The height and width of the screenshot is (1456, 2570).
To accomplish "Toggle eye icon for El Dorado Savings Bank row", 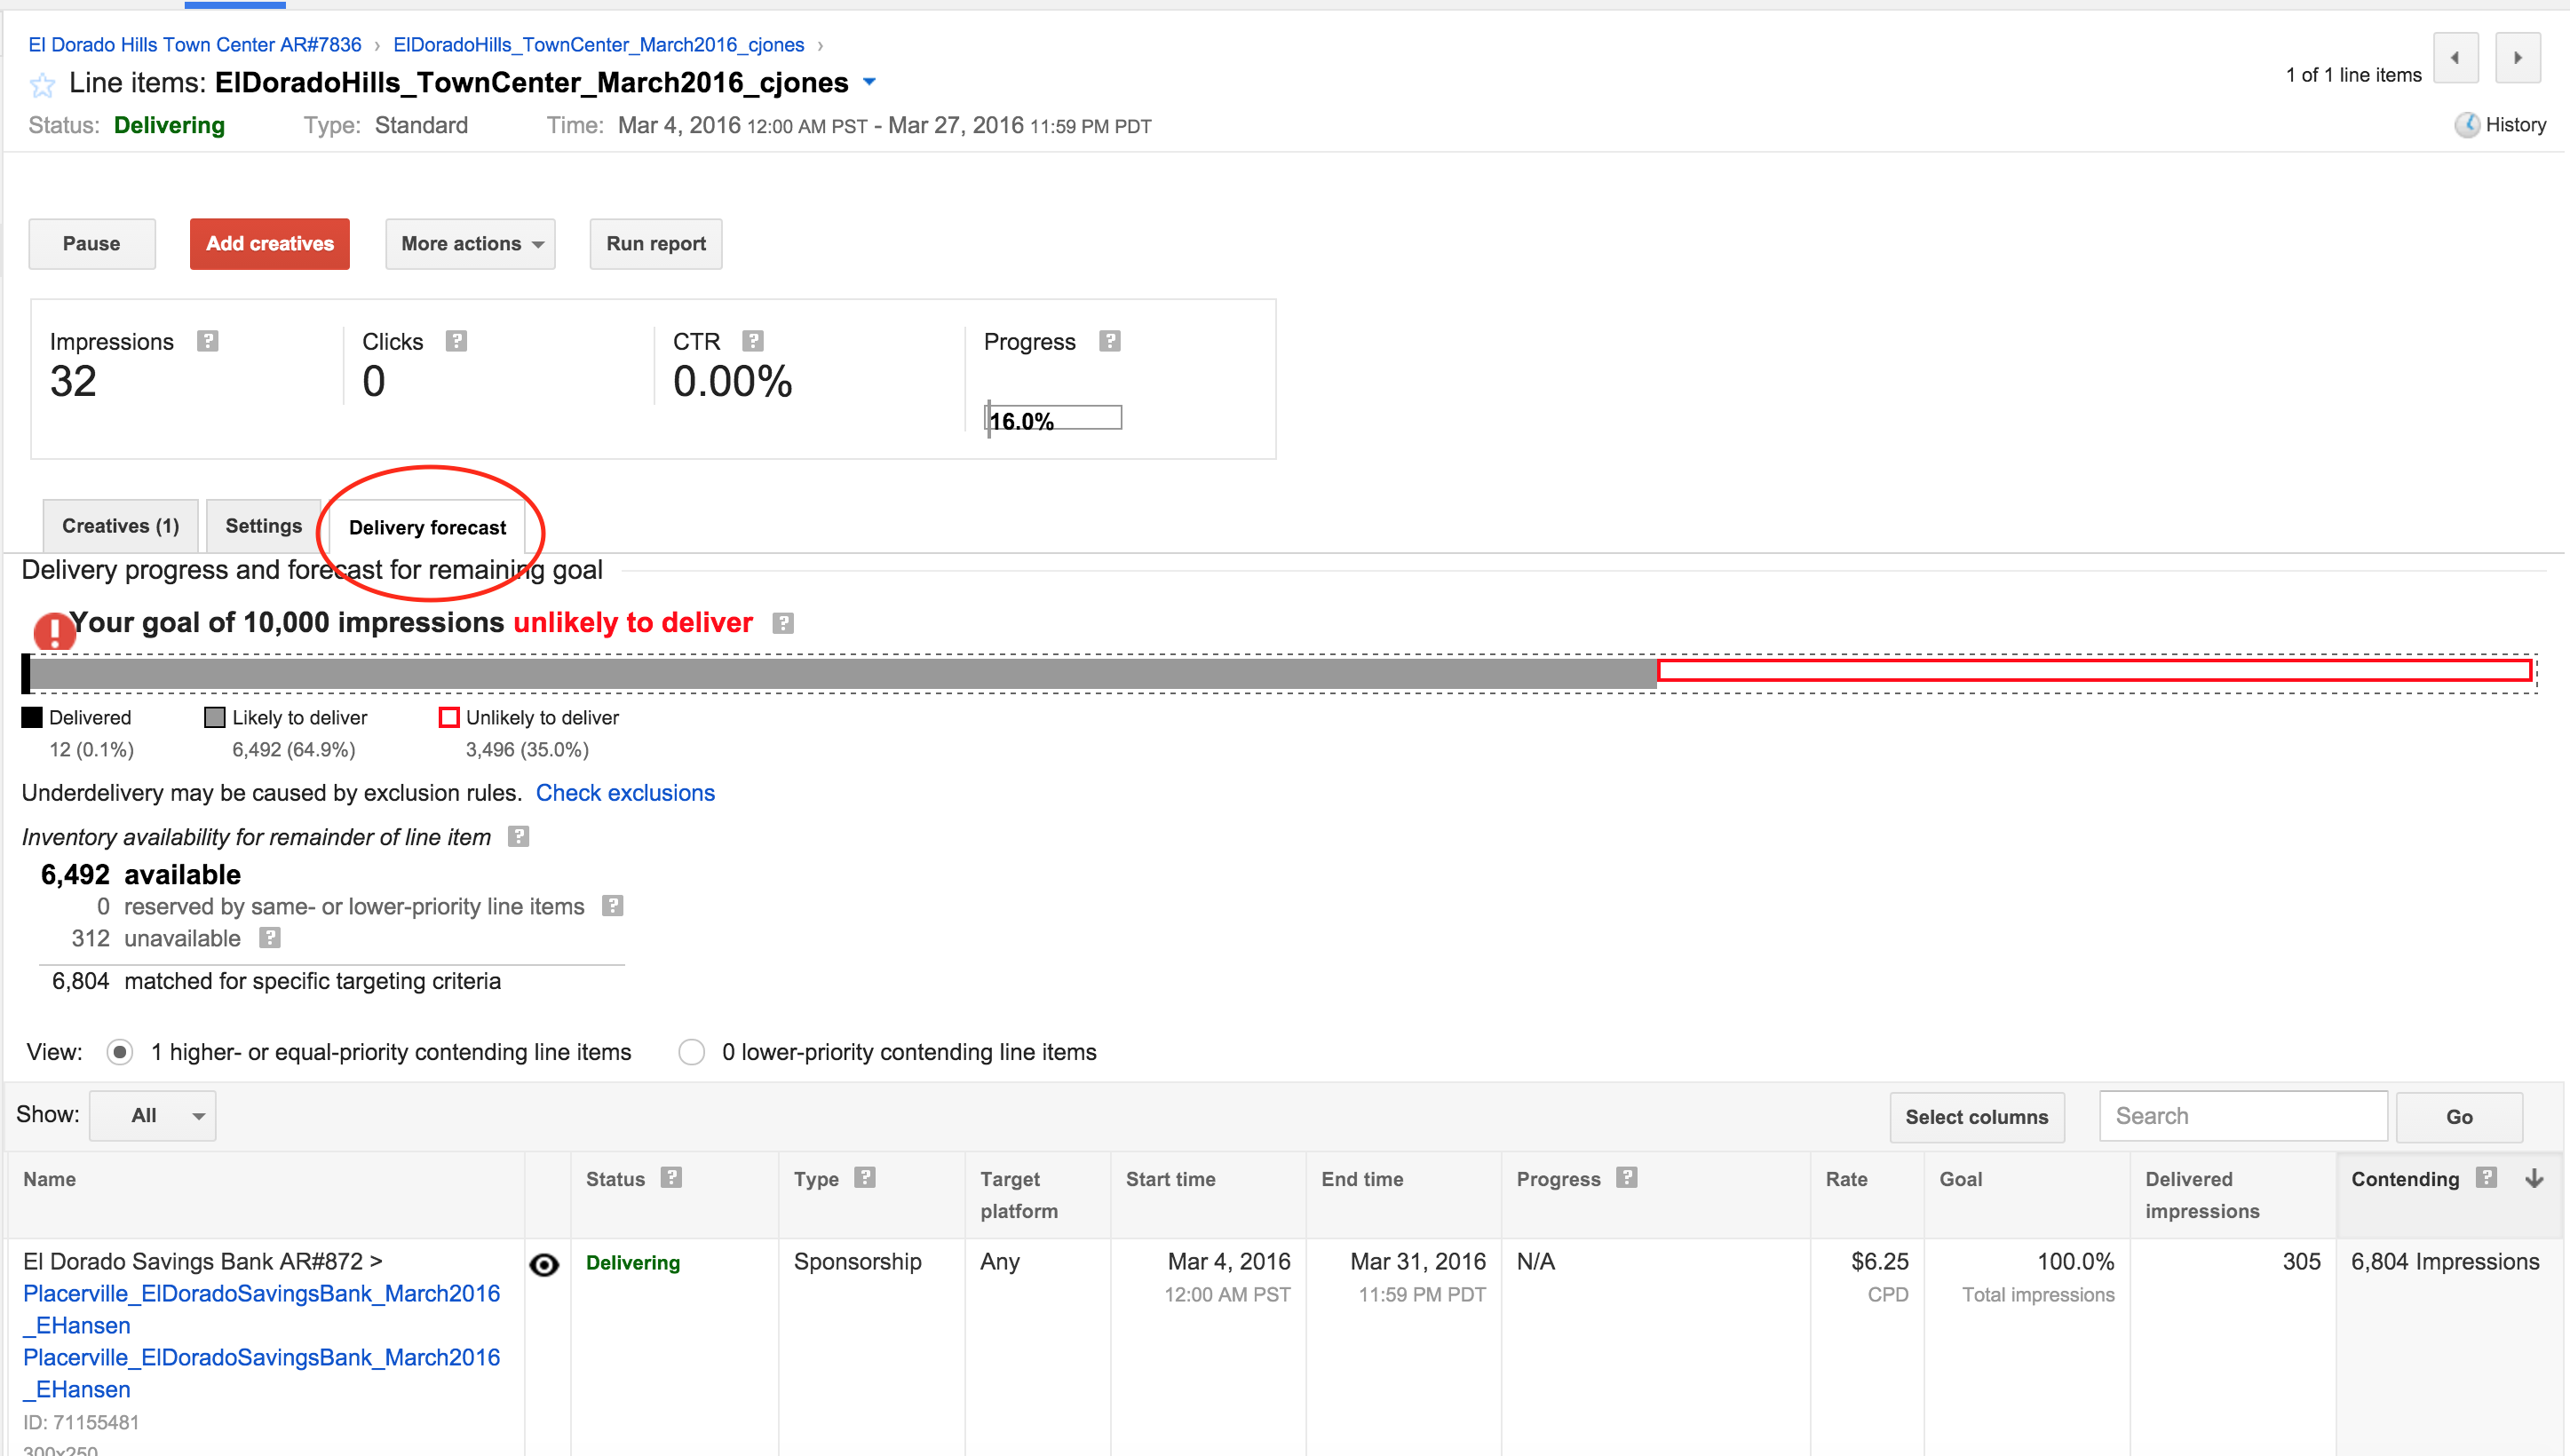I will 544,1264.
